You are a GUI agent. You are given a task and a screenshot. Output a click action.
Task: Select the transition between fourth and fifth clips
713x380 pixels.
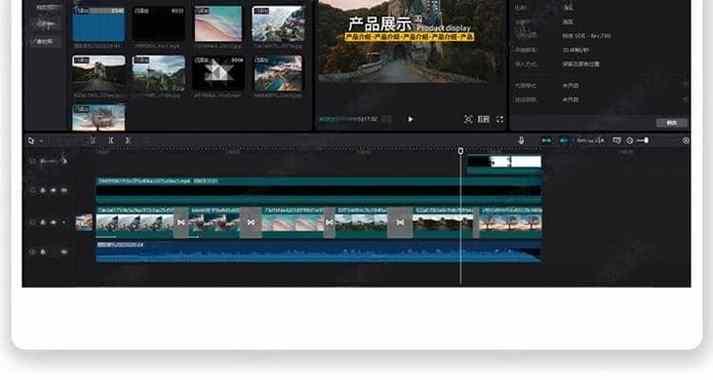[x=400, y=223]
